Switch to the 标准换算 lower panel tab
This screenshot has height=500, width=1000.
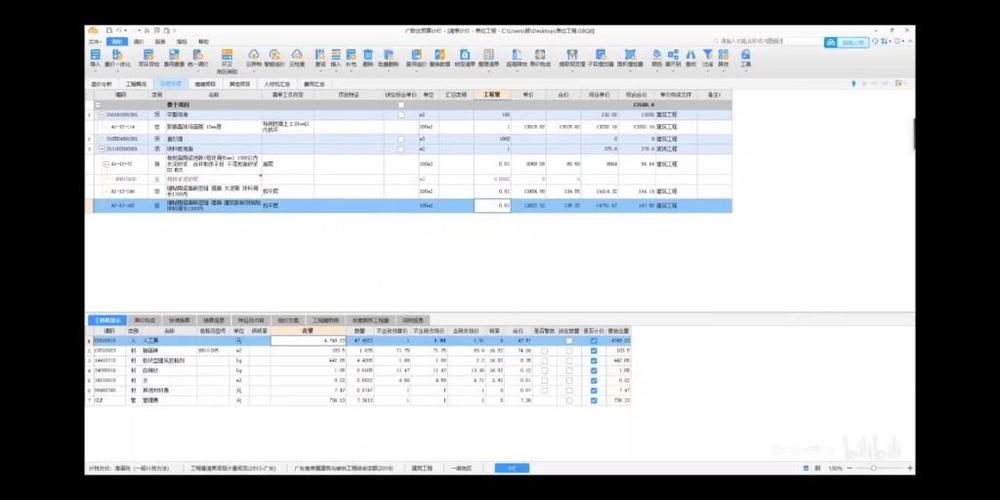point(179,320)
